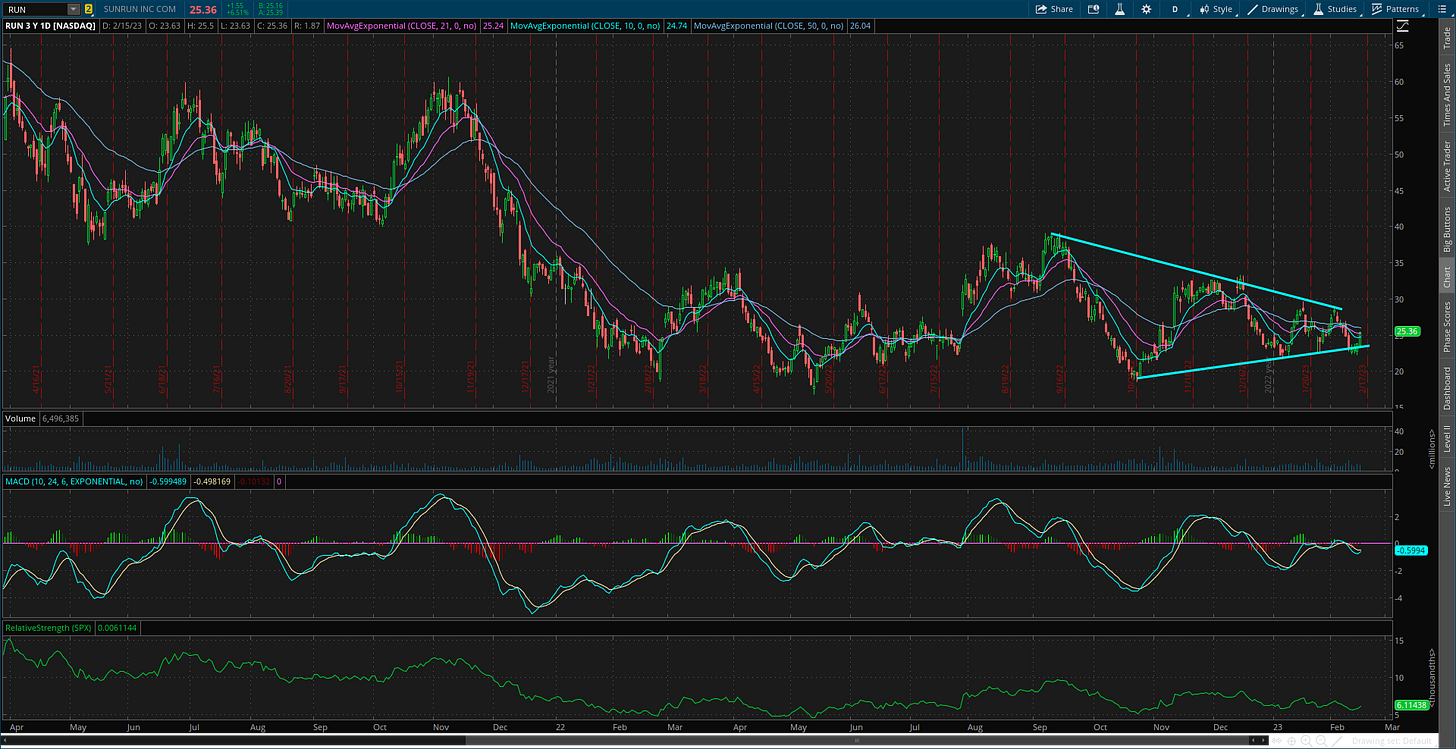Click the drawing line tool icon at bottom
1456x749 pixels.
pyautogui.click(x=1339, y=741)
